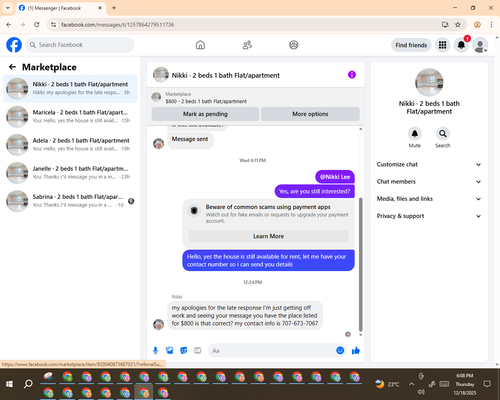Send a thumbs up like

pos(356,350)
